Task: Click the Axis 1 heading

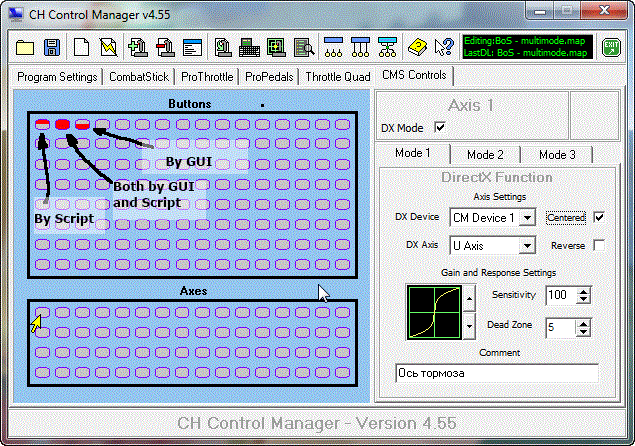Action: pos(471,106)
